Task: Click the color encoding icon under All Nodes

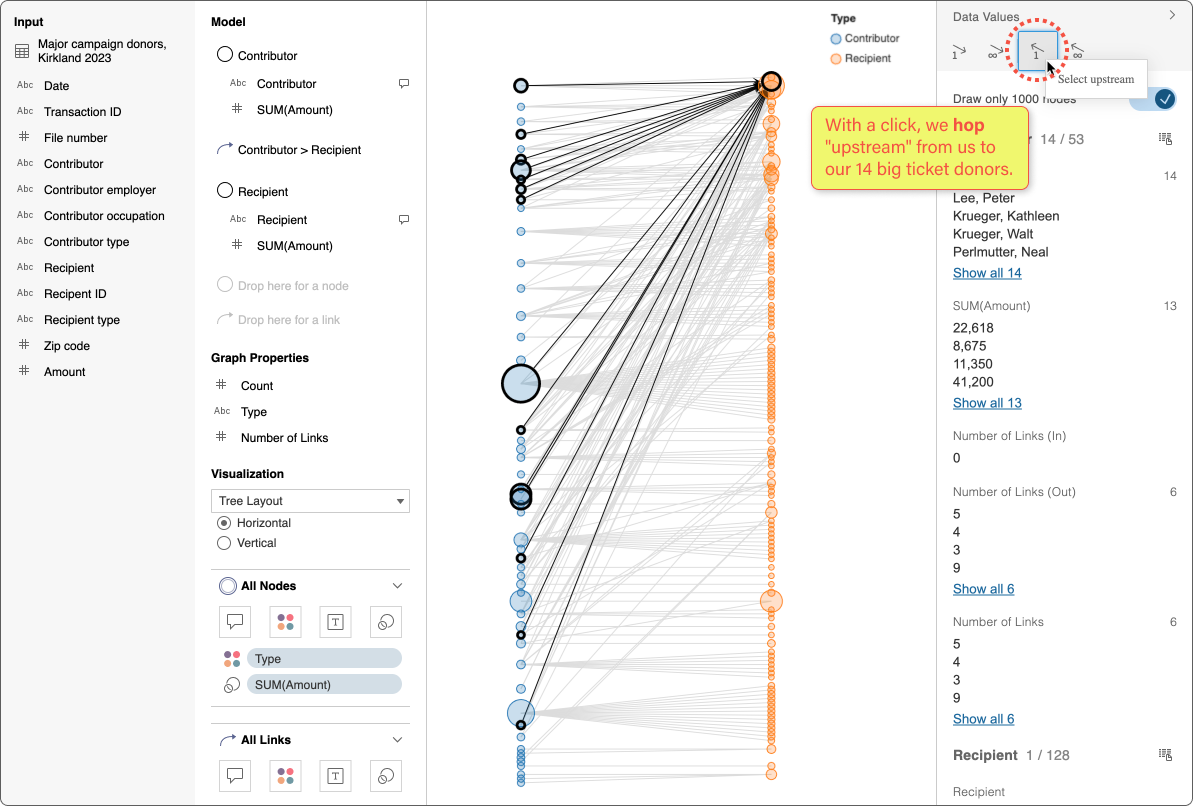Action: 285,621
